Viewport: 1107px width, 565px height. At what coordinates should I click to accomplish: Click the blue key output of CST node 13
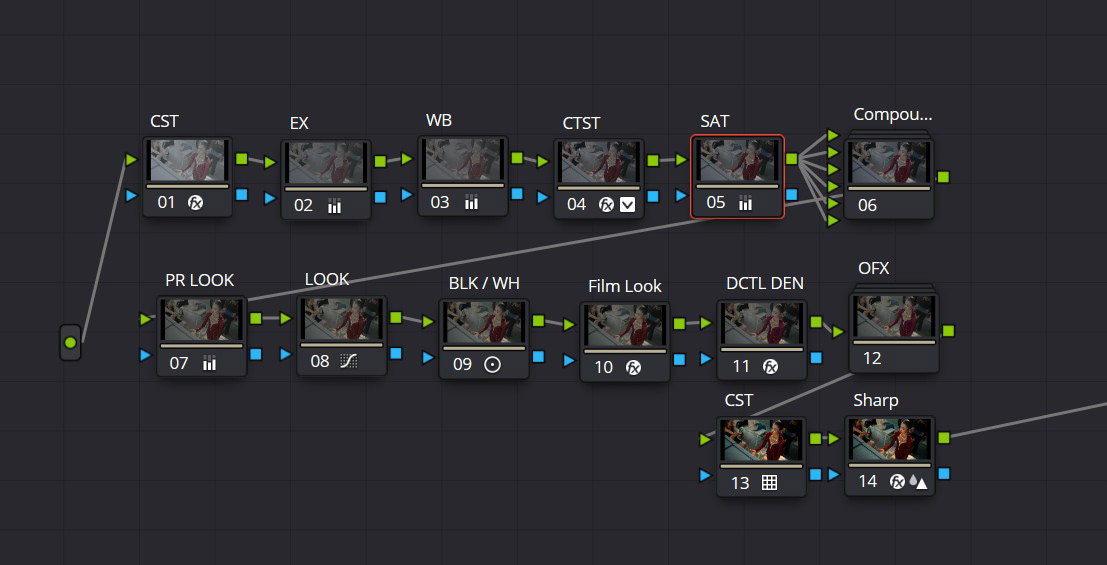815,475
